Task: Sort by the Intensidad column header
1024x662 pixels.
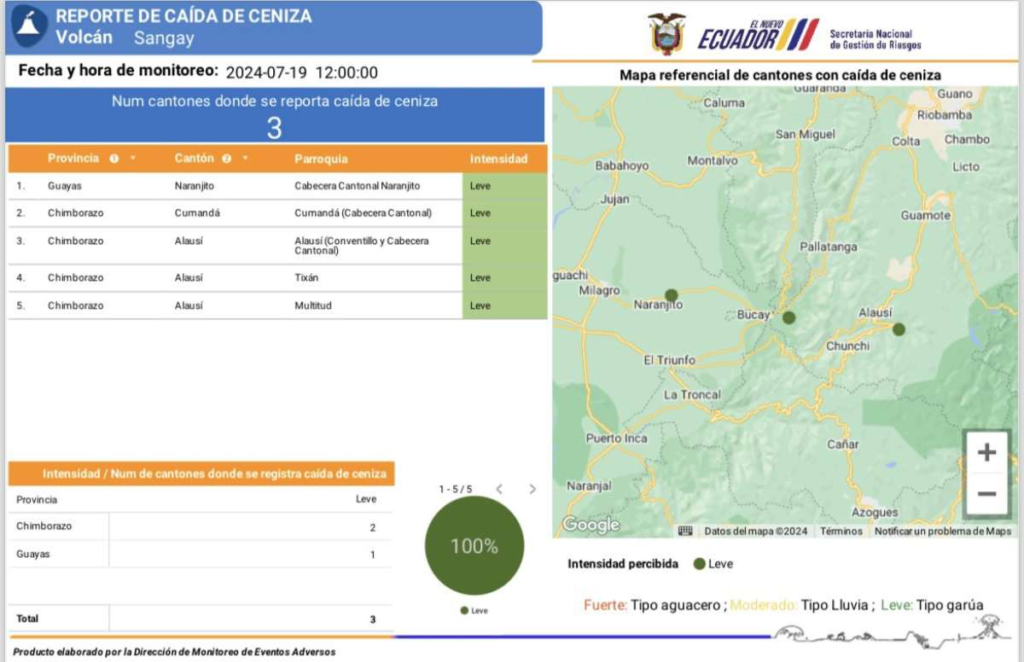Action: point(498,159)
